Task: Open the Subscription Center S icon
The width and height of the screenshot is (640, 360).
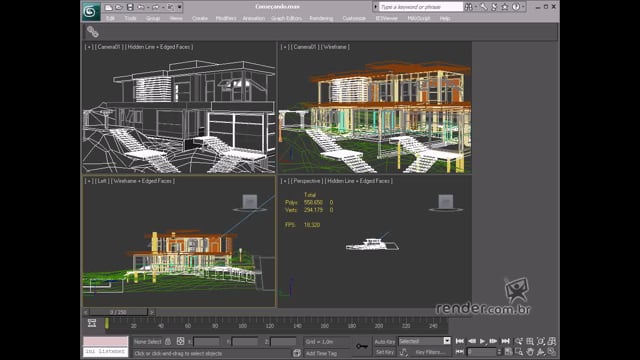Action: pyautogui.click(x=494, y=7)
